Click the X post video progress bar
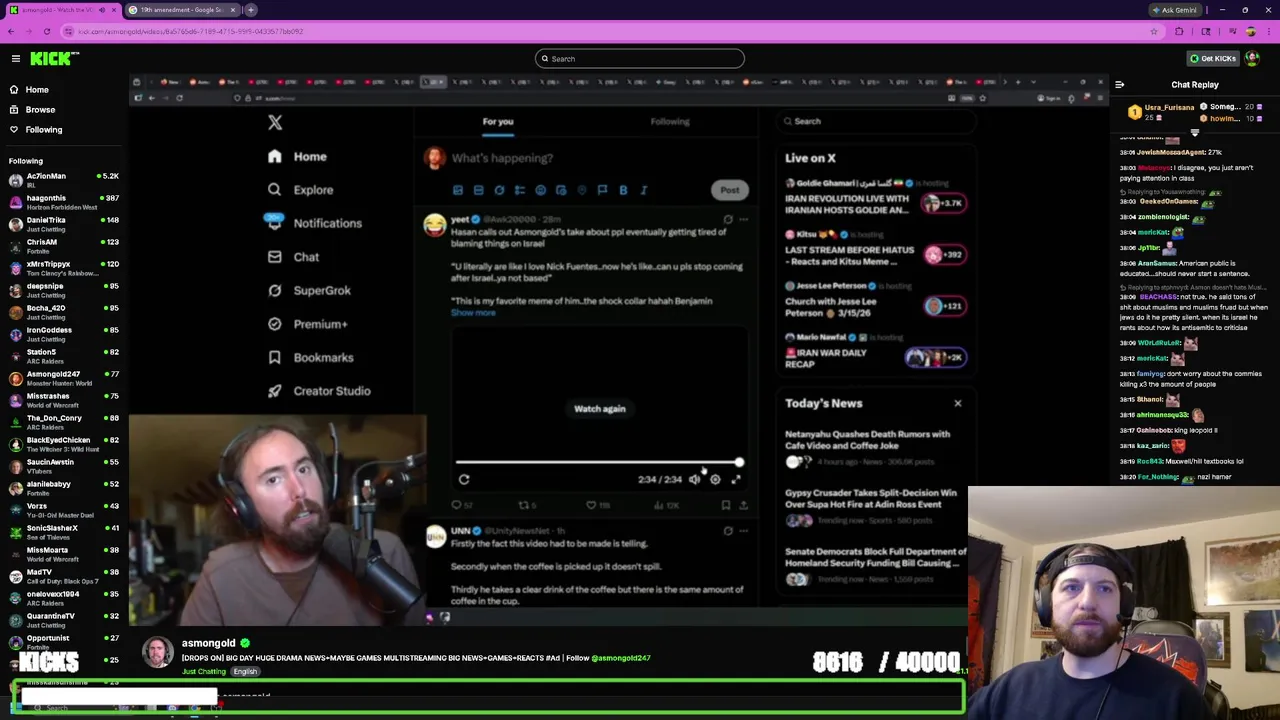Viewport: 1280px width, 720px height. click(599, 463)
